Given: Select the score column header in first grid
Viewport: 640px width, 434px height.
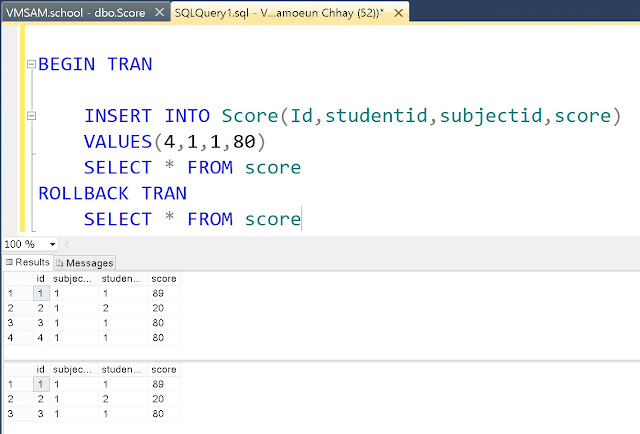Looking at the screenshot, I should [164, 278].
